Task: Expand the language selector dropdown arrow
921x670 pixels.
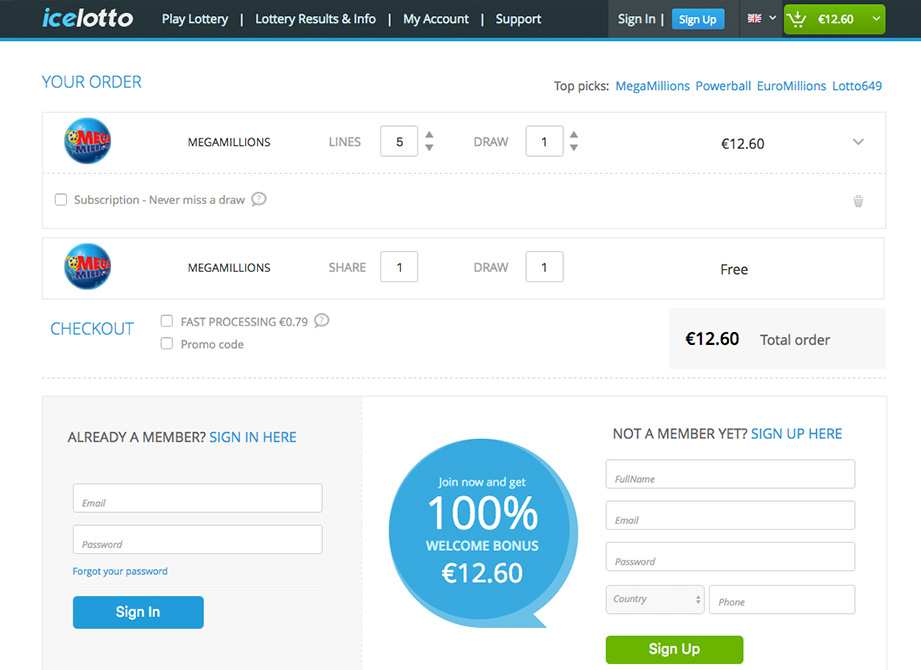Action: [x=772, y=18]
